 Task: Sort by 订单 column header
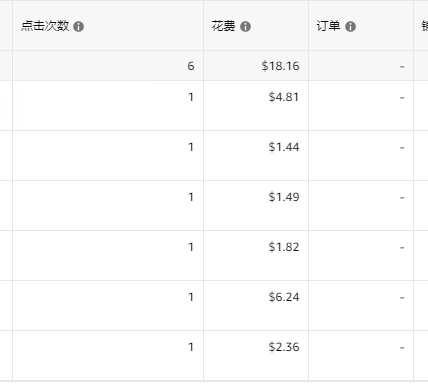328,26
